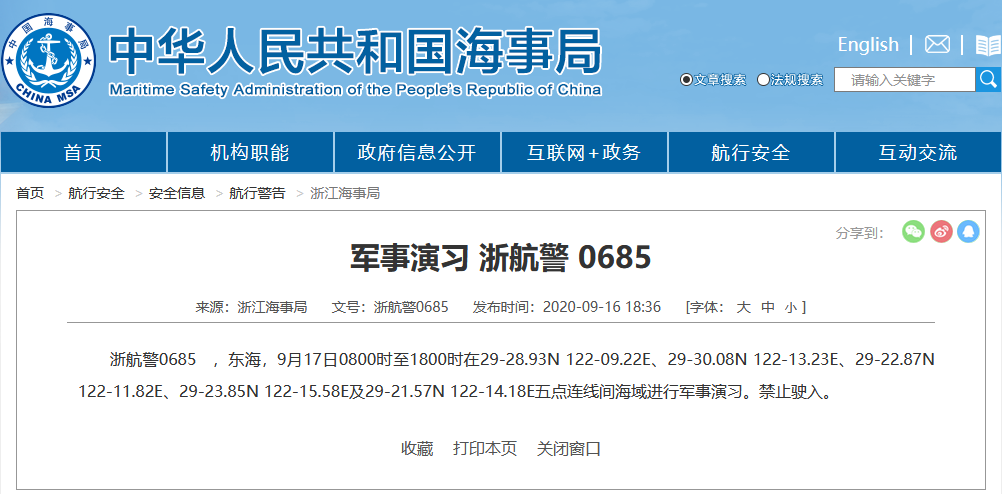1002x494 pixels.
Task: Open the book reader icon
Action: point(988,45)
